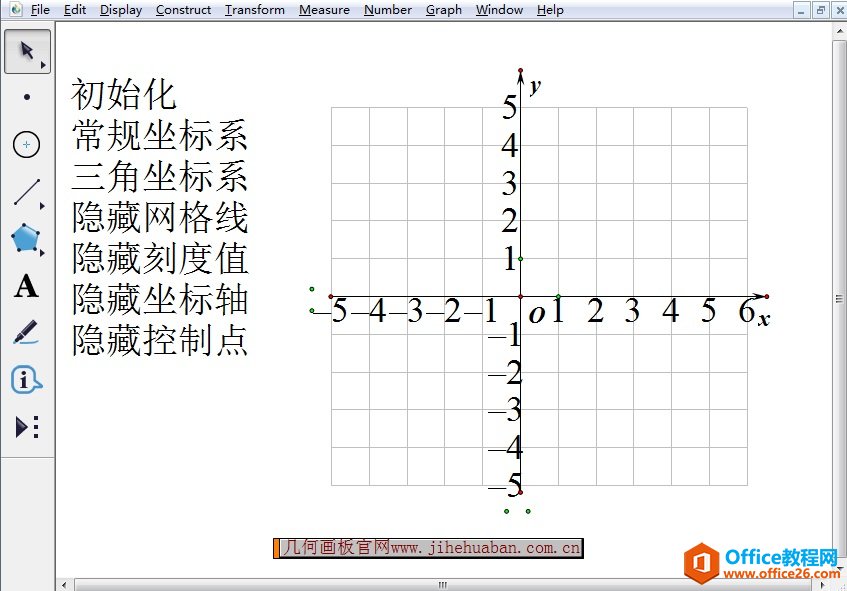
Task: Select the Information tool
Action: click(x=27, y=380)
